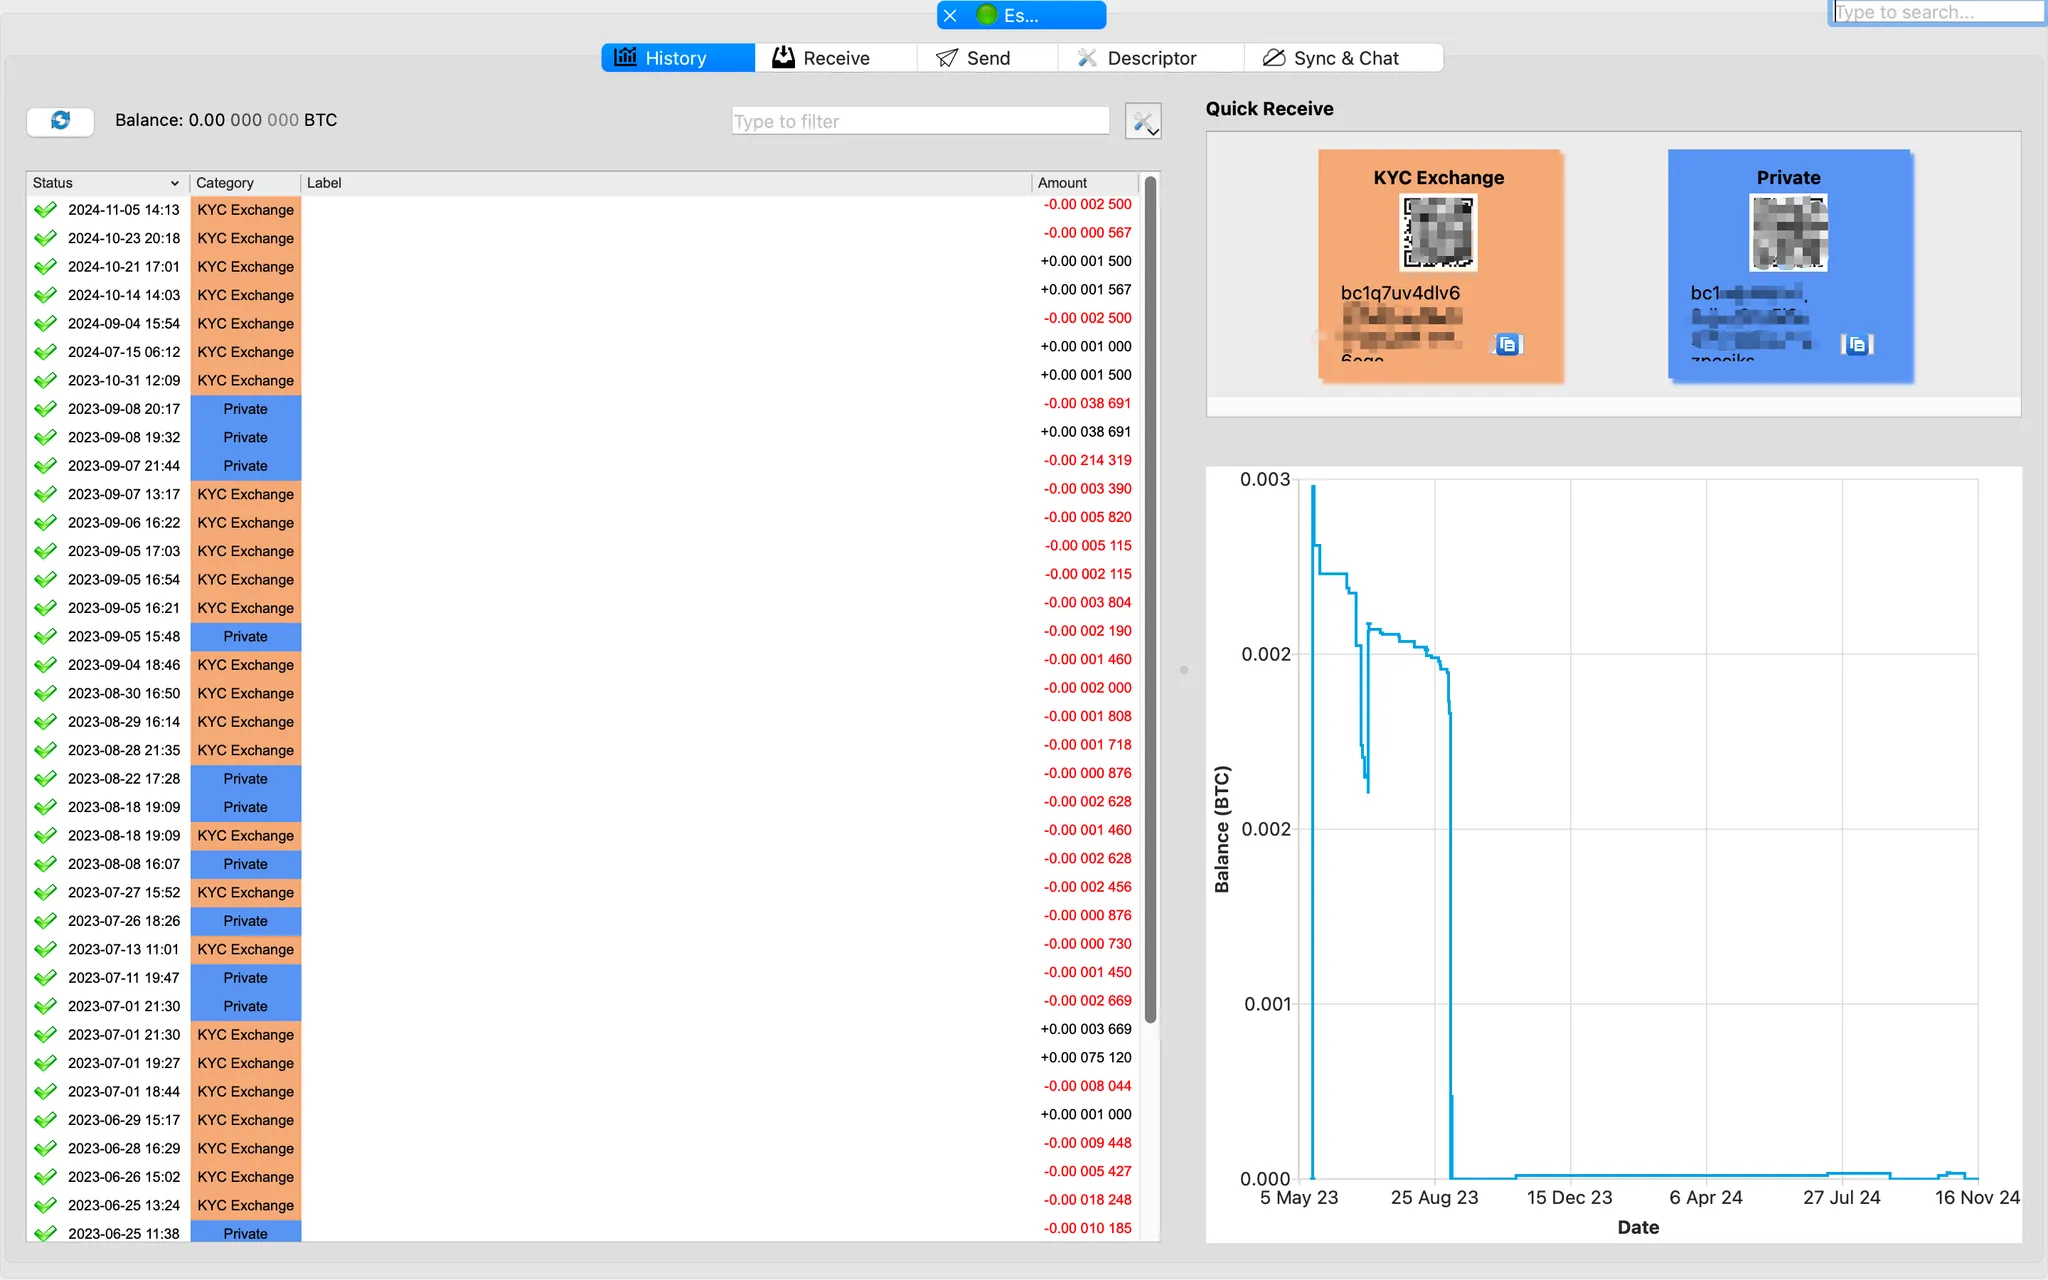
Task: Click the green wallet status indicator
Action: (x=986, y=15)
